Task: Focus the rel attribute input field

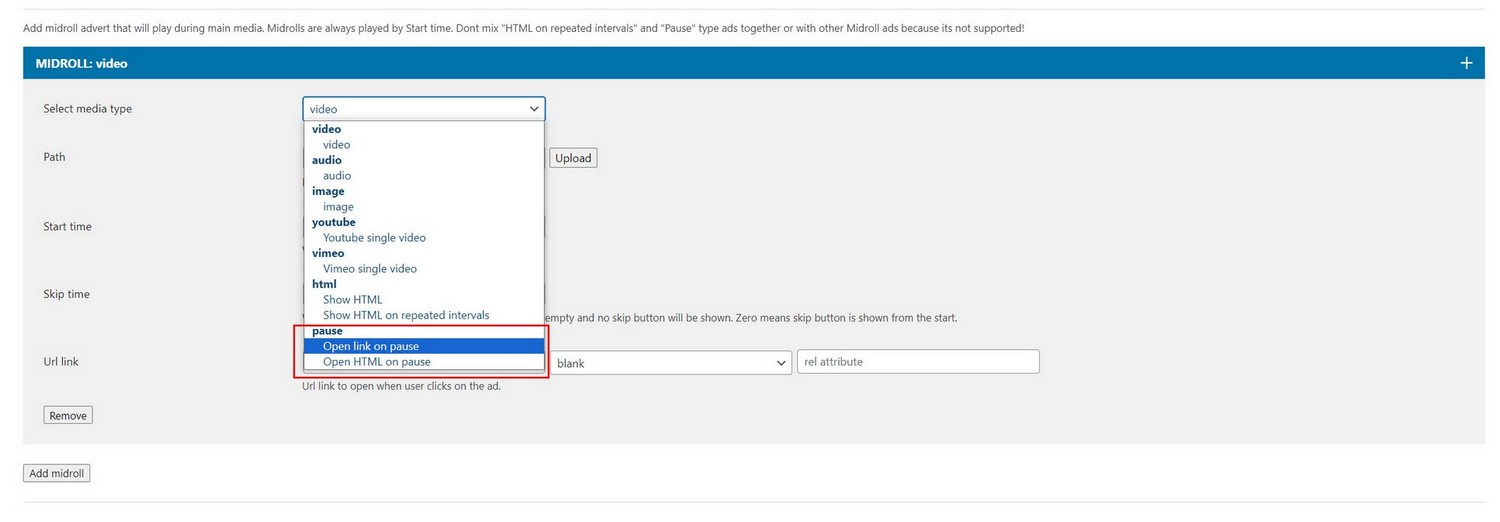Action: pos(917,362)
